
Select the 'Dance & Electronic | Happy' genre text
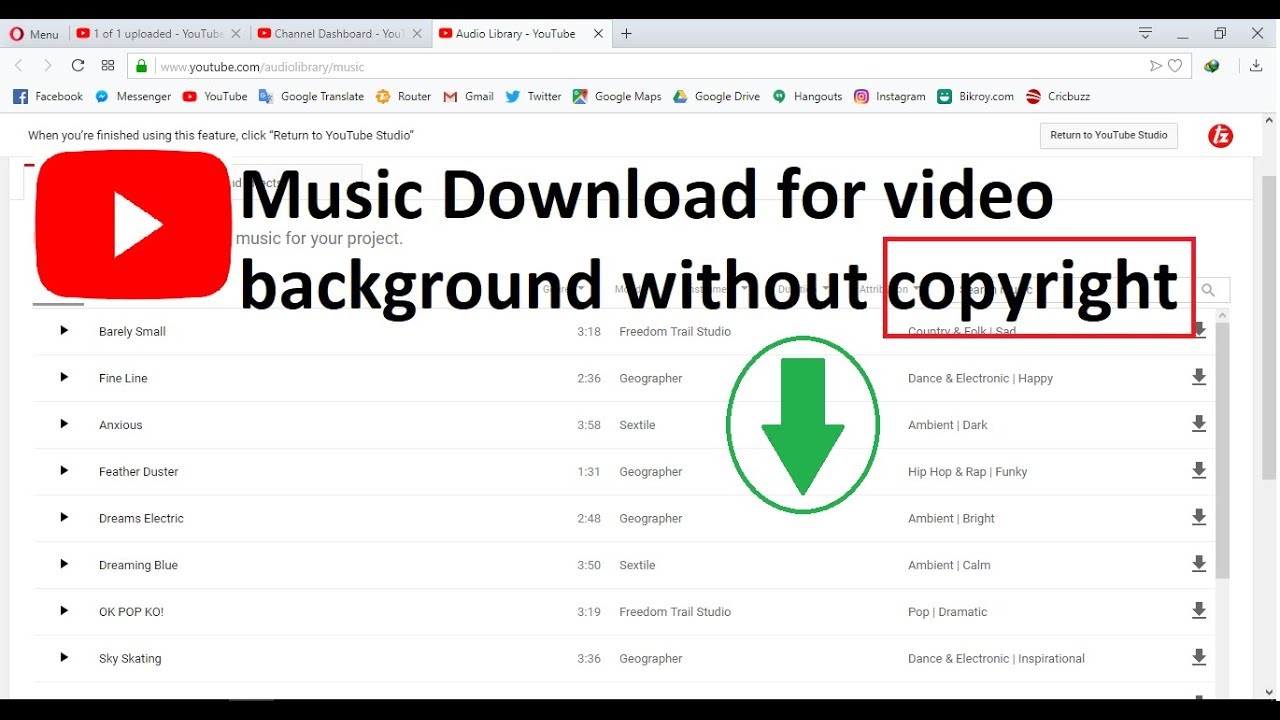coord(980,378)
